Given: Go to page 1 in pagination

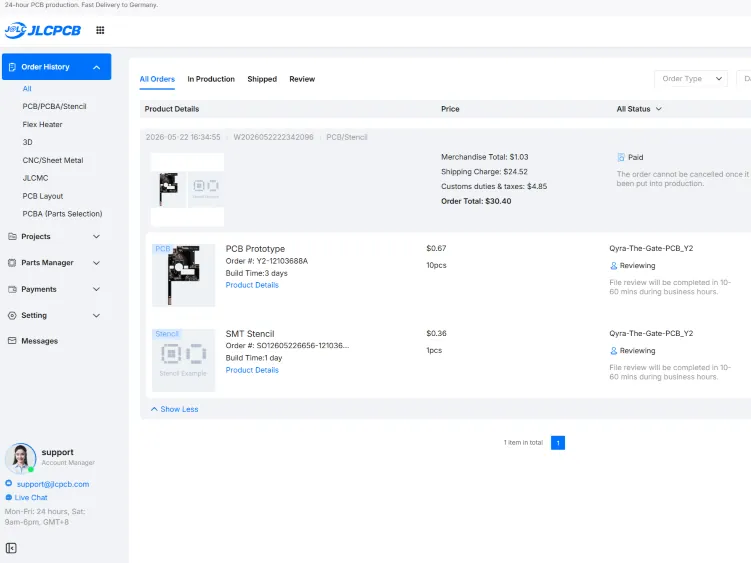Looking at the screenshot, I should 558,443.
